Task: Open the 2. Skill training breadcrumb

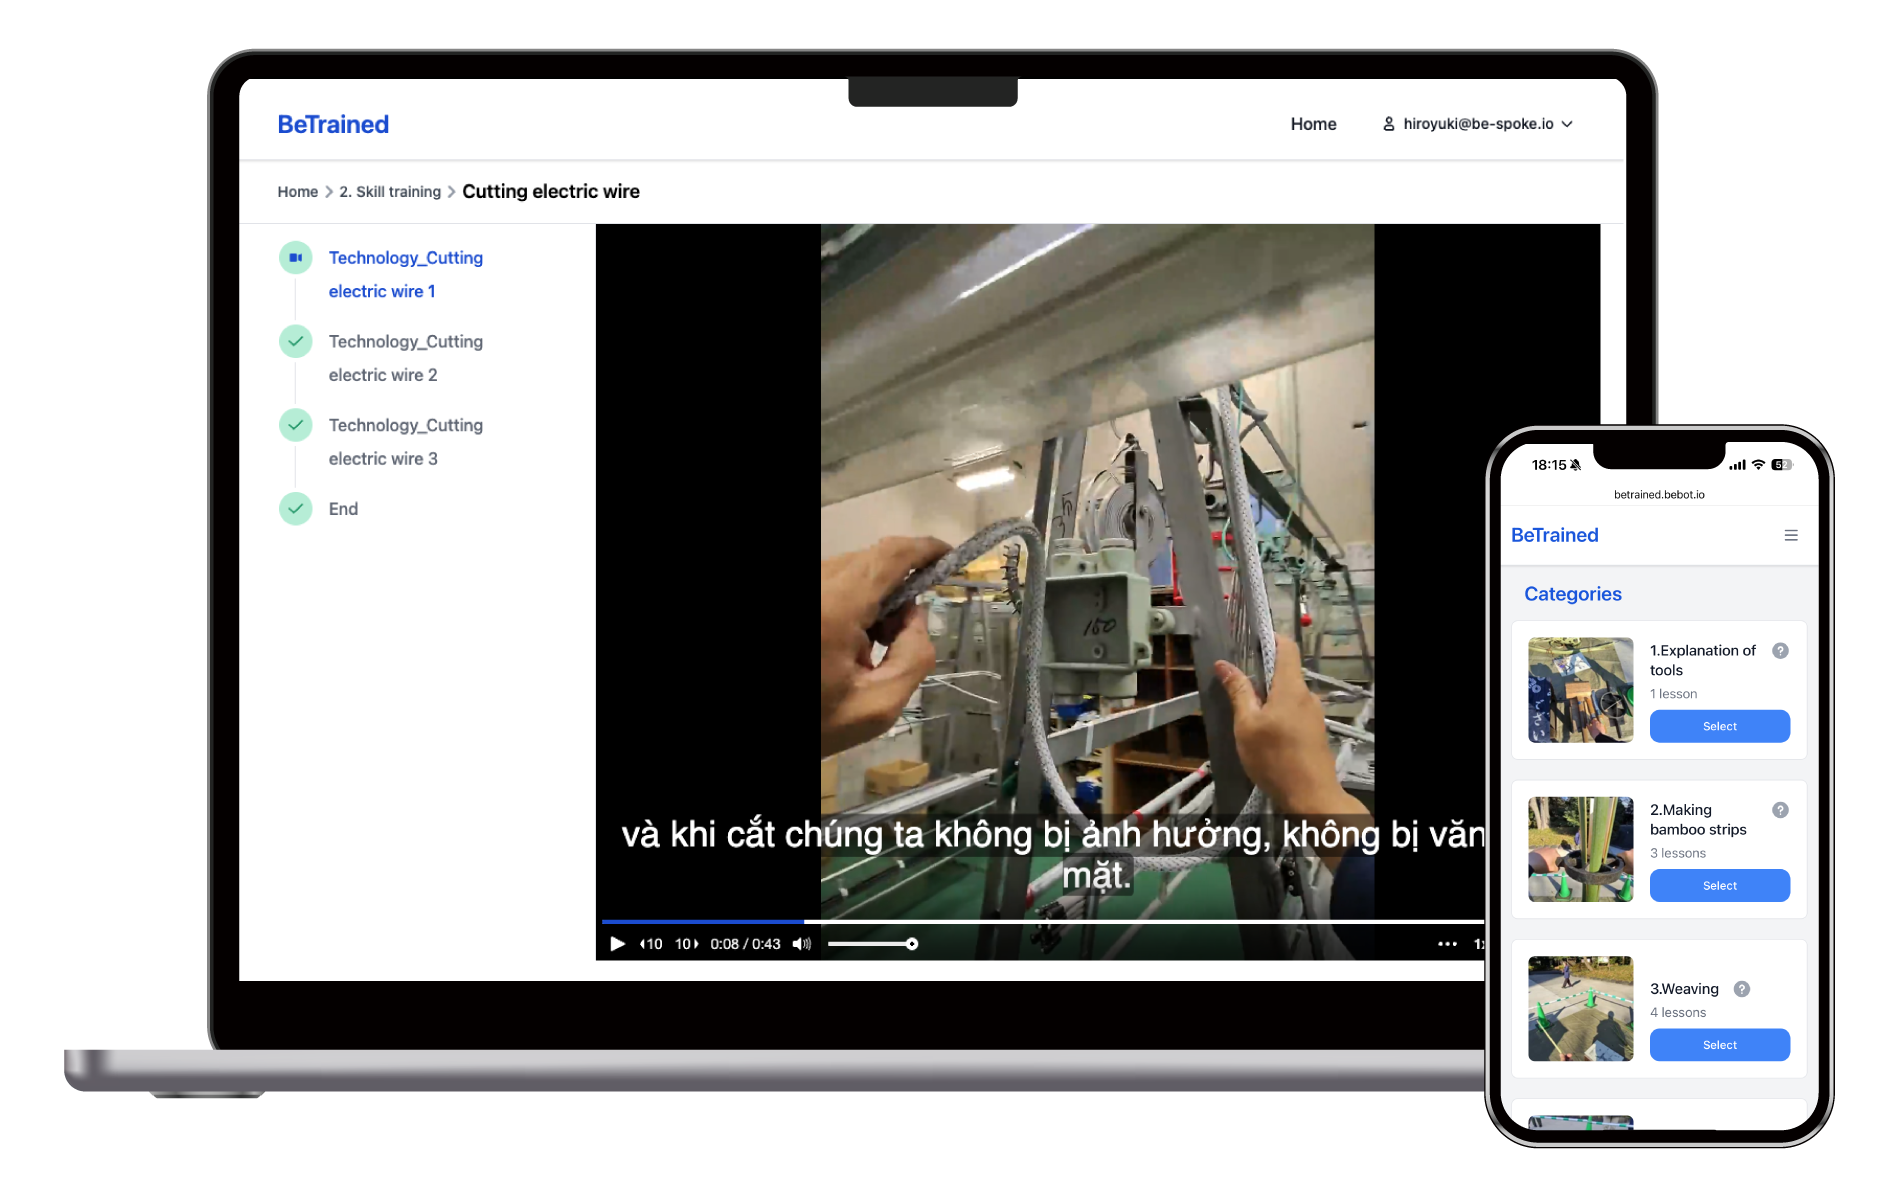Action: pos(390,192)
